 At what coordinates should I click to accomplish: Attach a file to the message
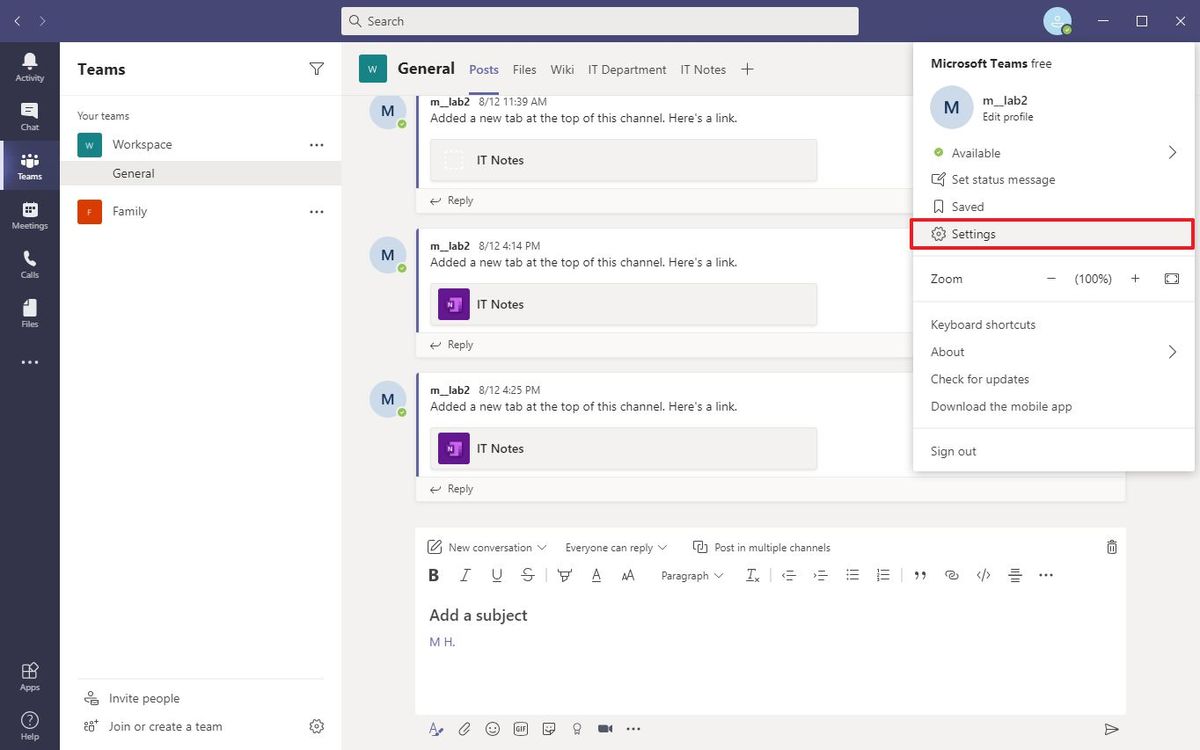464,728
